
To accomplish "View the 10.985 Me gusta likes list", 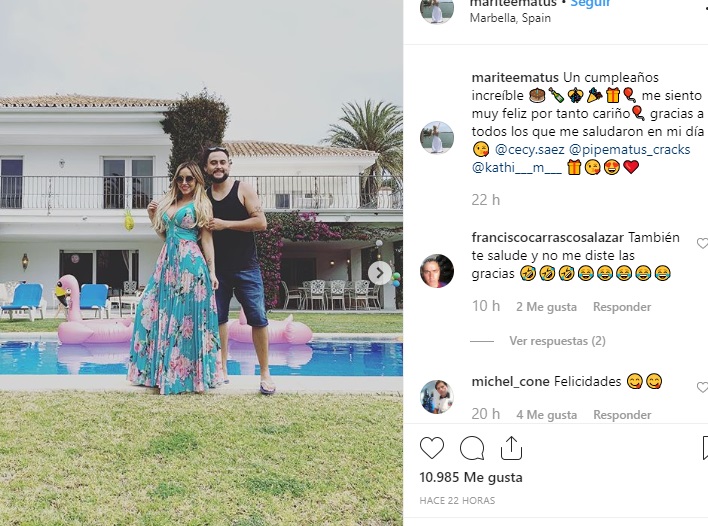I will click(x=471, y=477).
